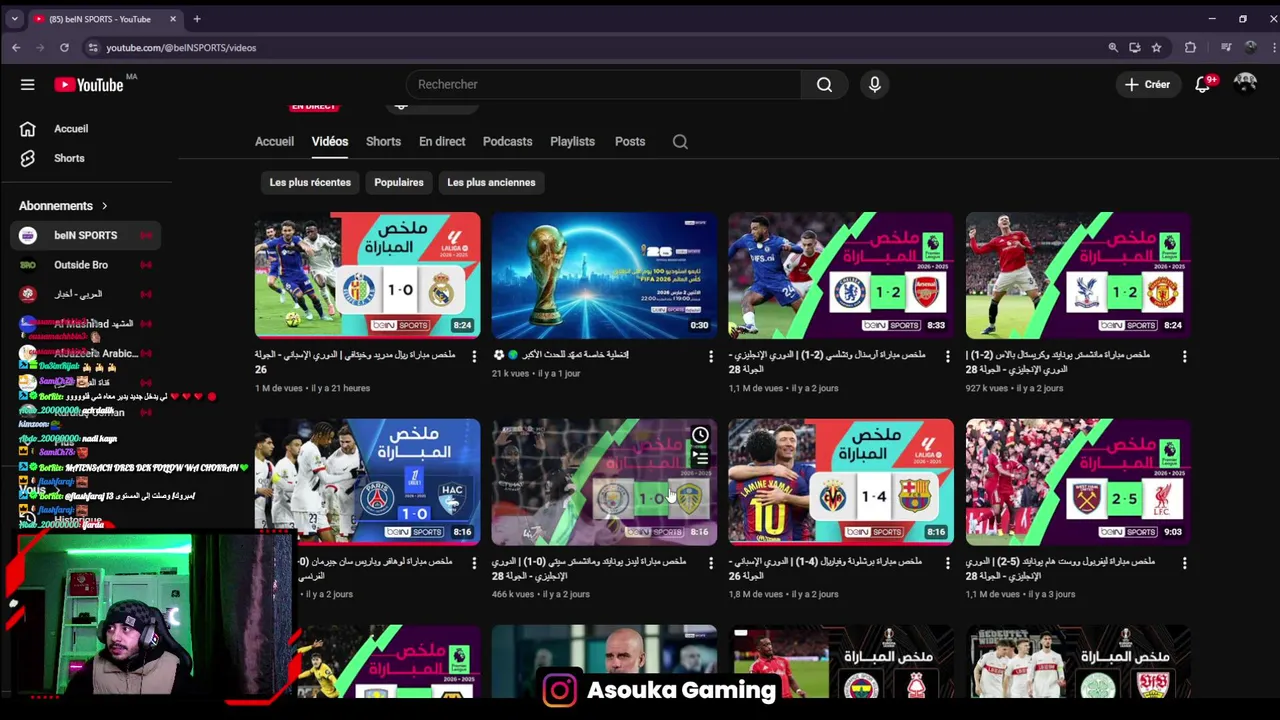Click the browser zoom magnifier icon
The image size is (1280, 720).
click(1113, 47)
